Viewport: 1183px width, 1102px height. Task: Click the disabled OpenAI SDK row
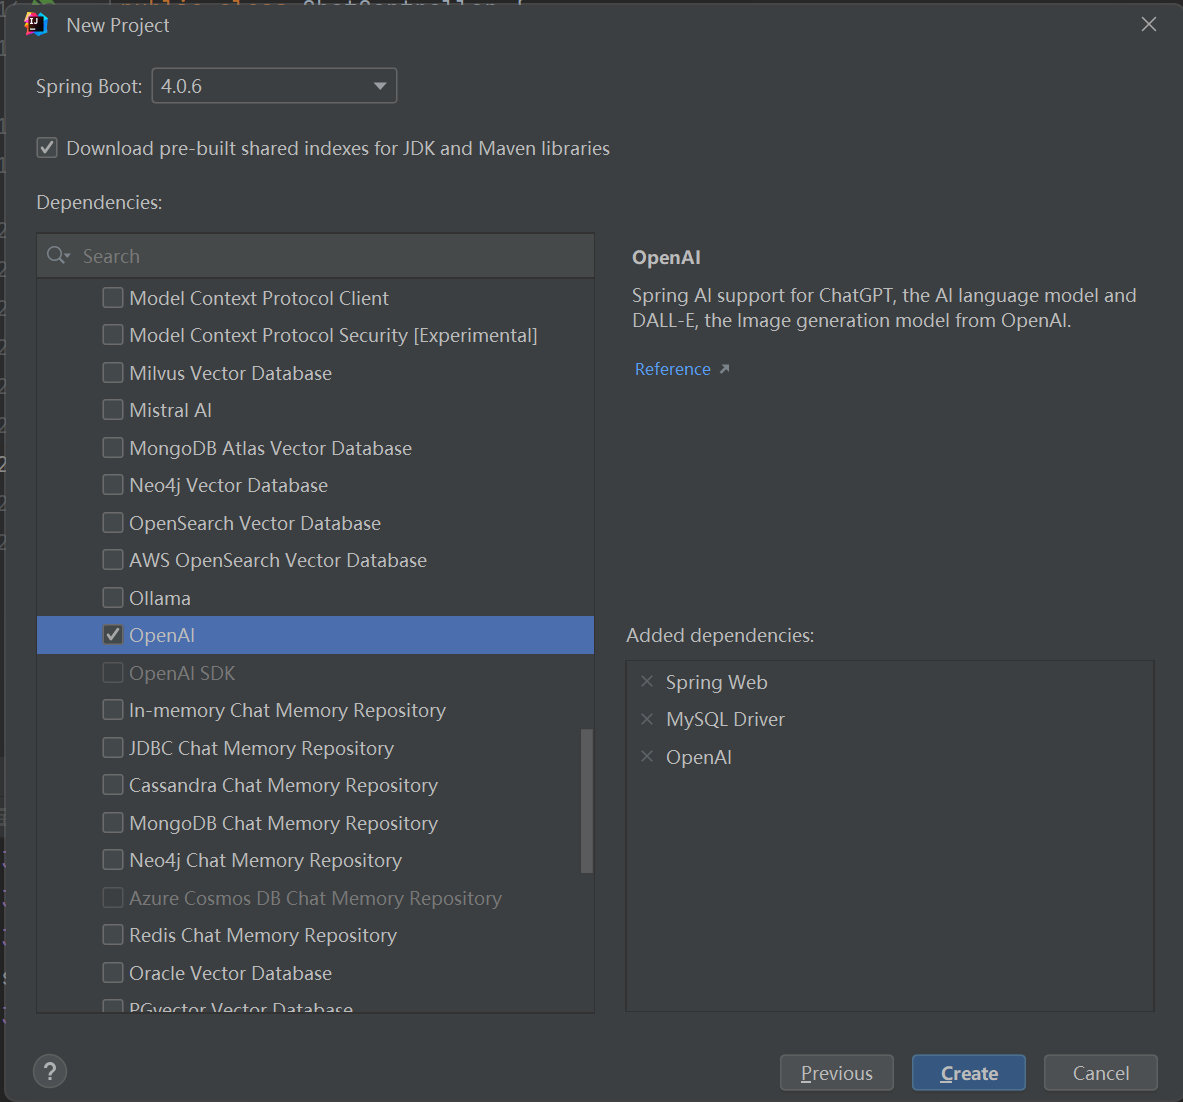315,673
